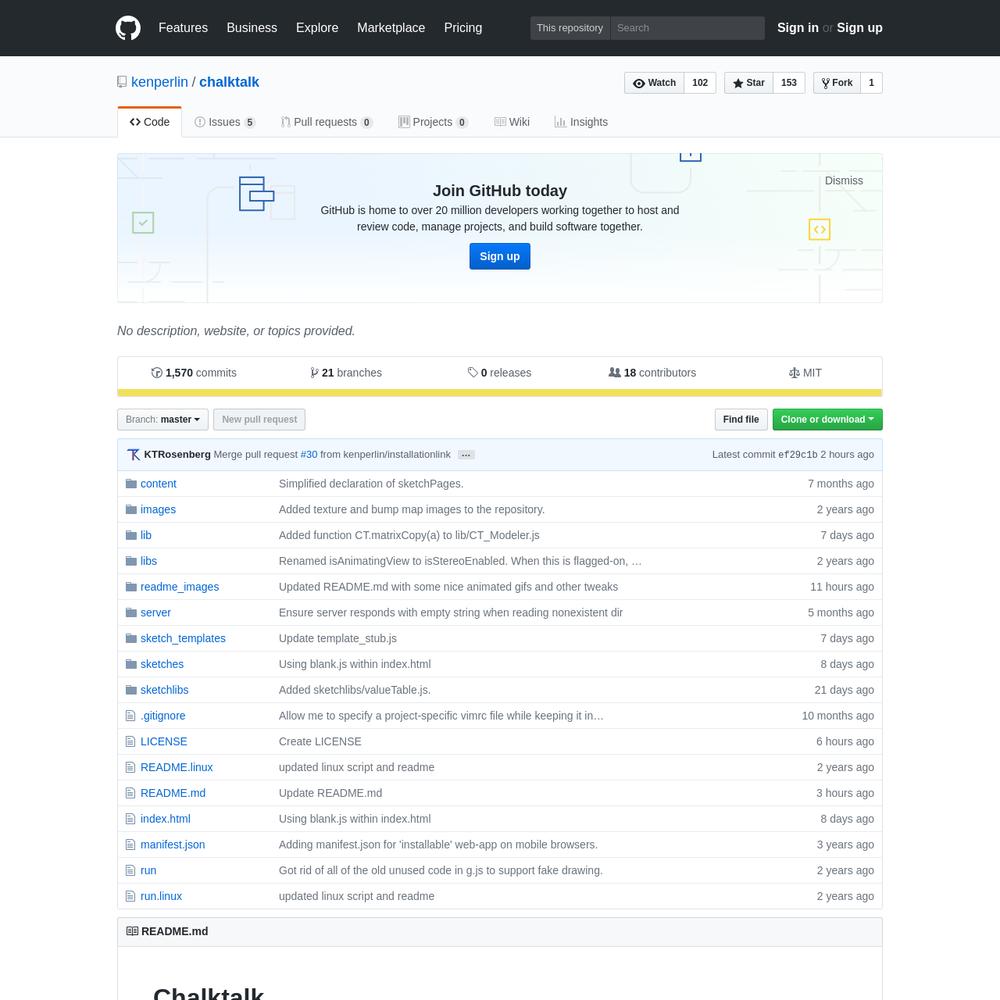Click the Fork button
Image resolution: width=1000 pixels, height=1000 pixels.
[837, 83]
